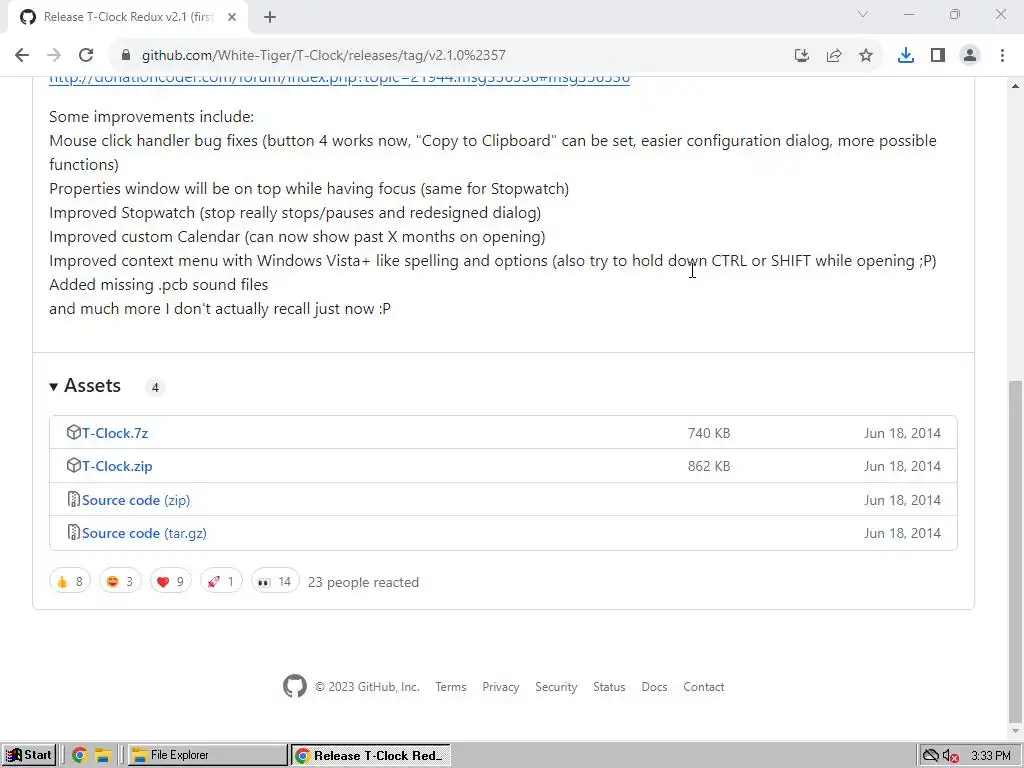Click the '740 KB' size text
This screenshot has width=1024, height=768.
pos(709,433)
